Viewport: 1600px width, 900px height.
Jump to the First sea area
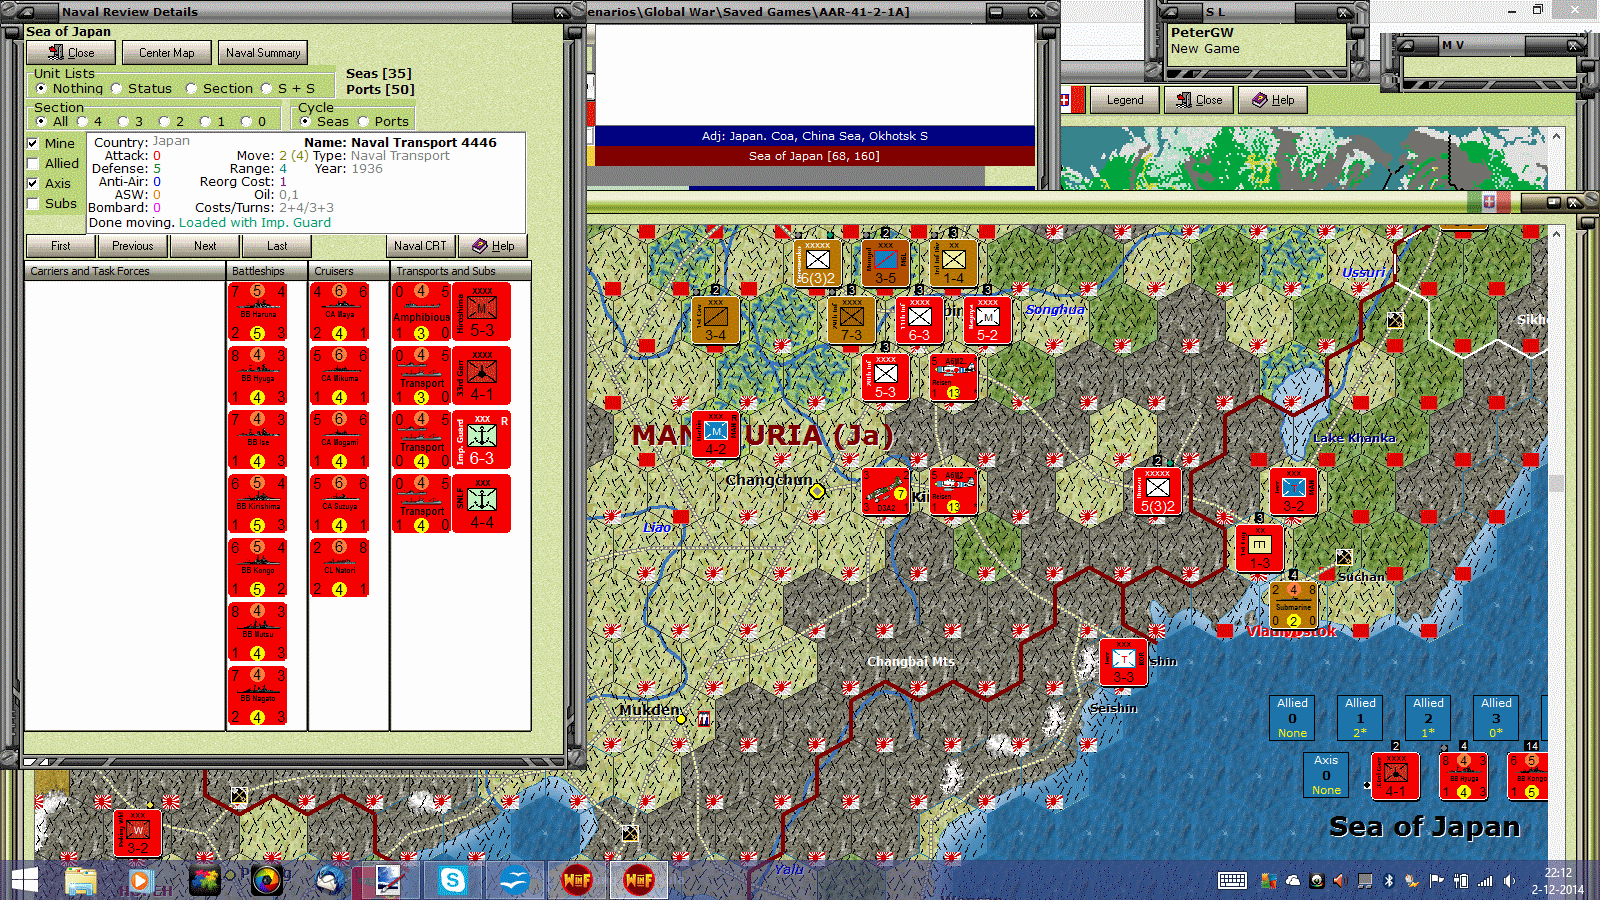[61, 246]
